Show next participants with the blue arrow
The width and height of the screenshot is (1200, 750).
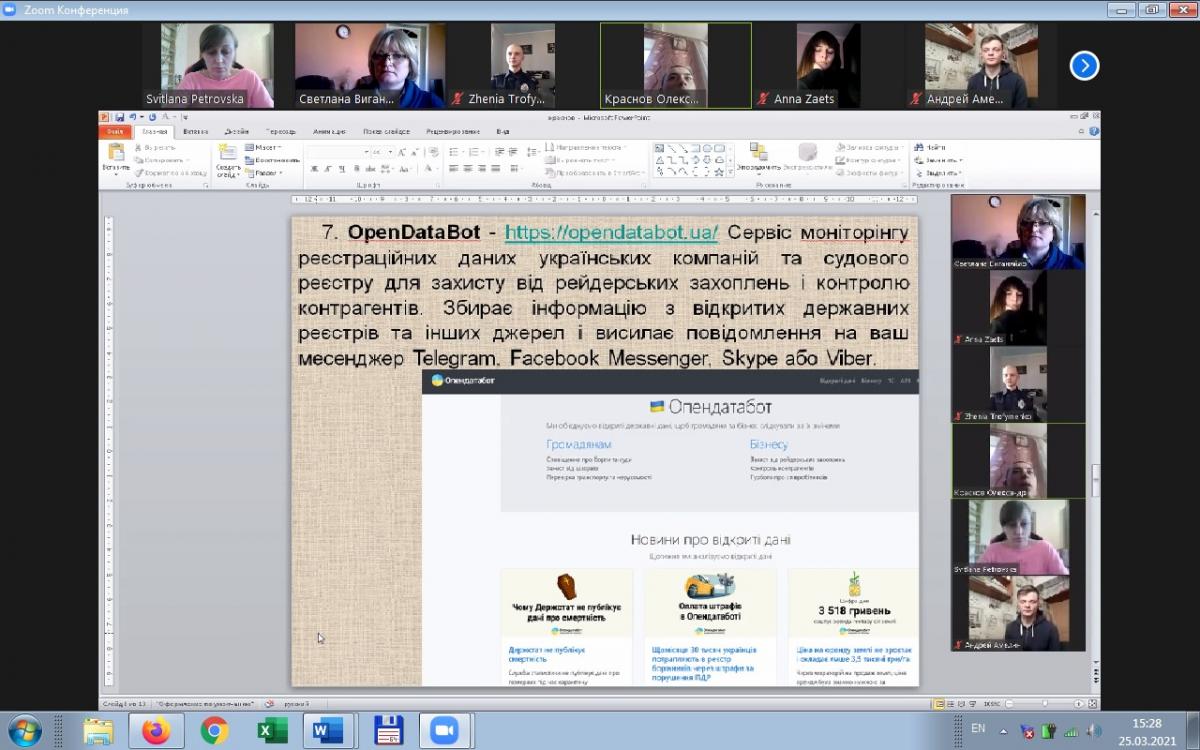(1084, 66)
